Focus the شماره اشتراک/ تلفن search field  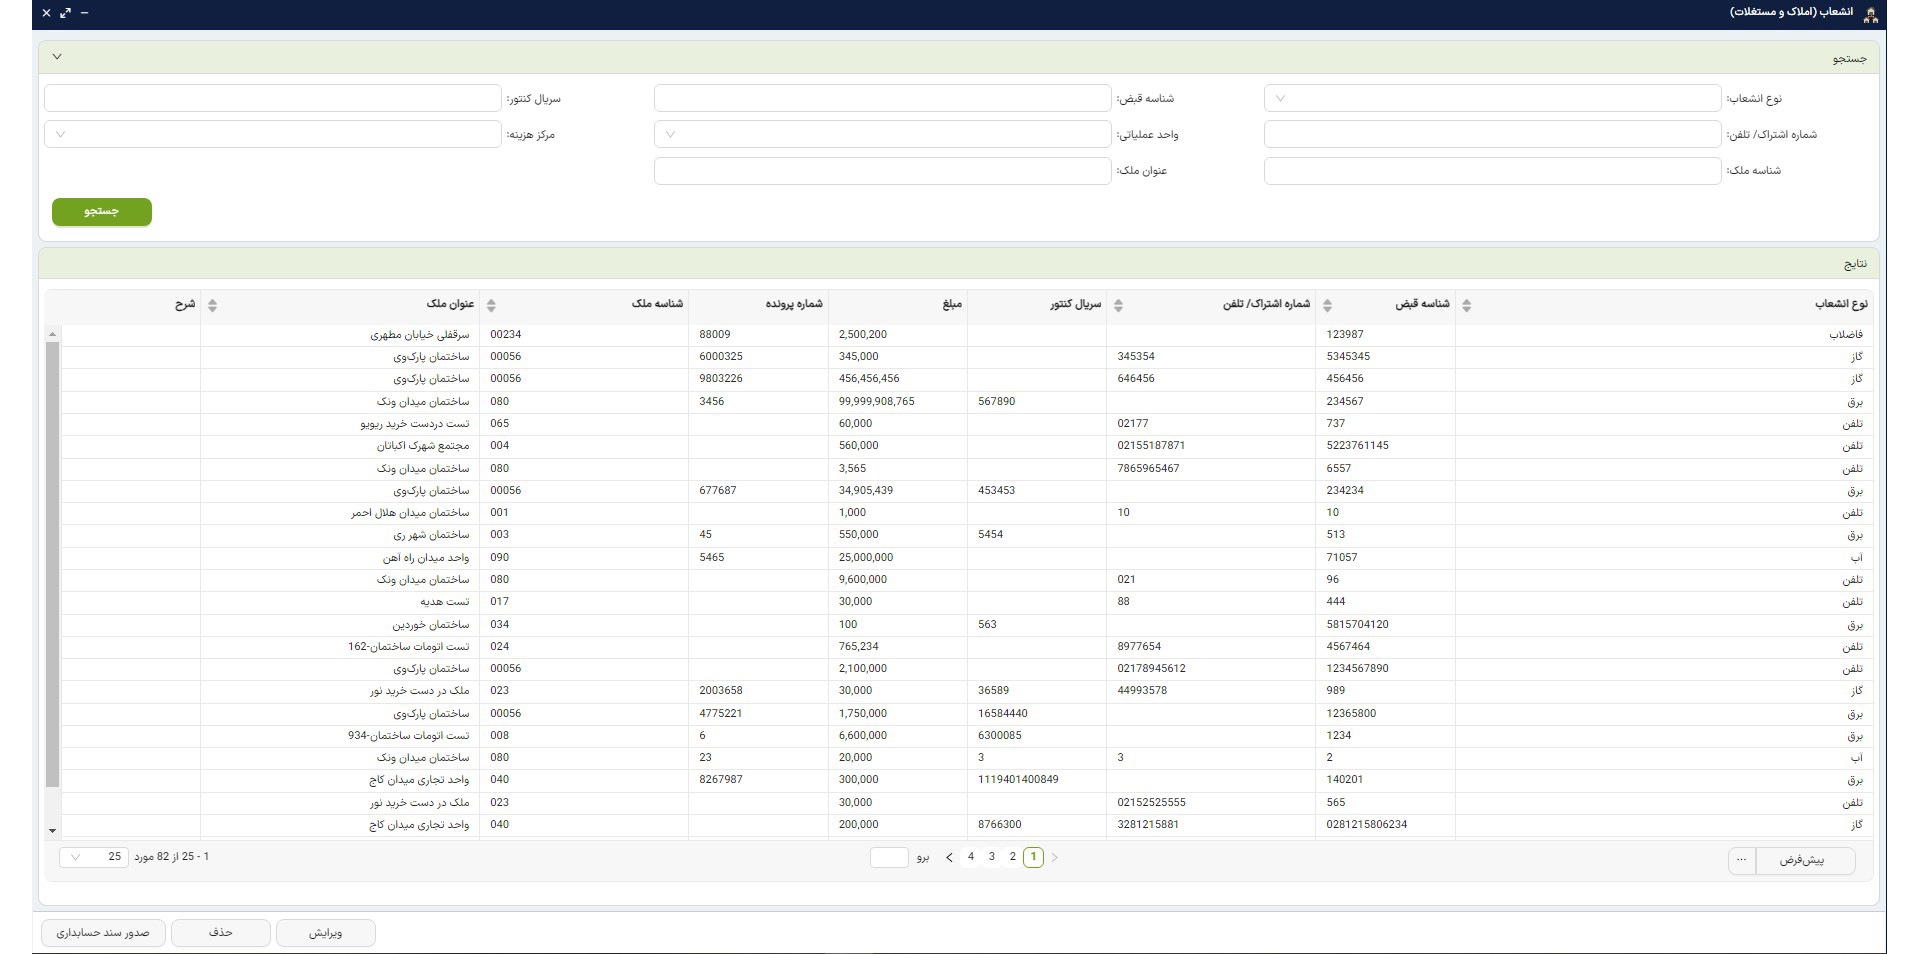tap(1492, 134)
